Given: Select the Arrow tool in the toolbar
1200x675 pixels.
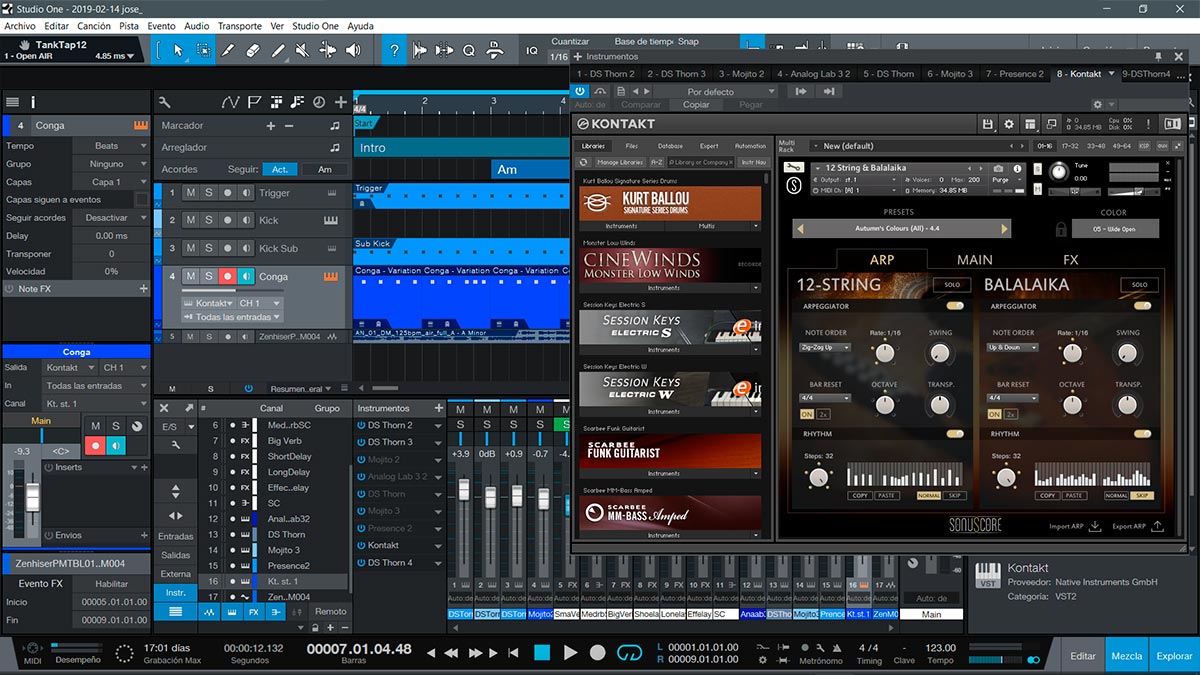Looking at the screenshot, I should click(179, 50).
